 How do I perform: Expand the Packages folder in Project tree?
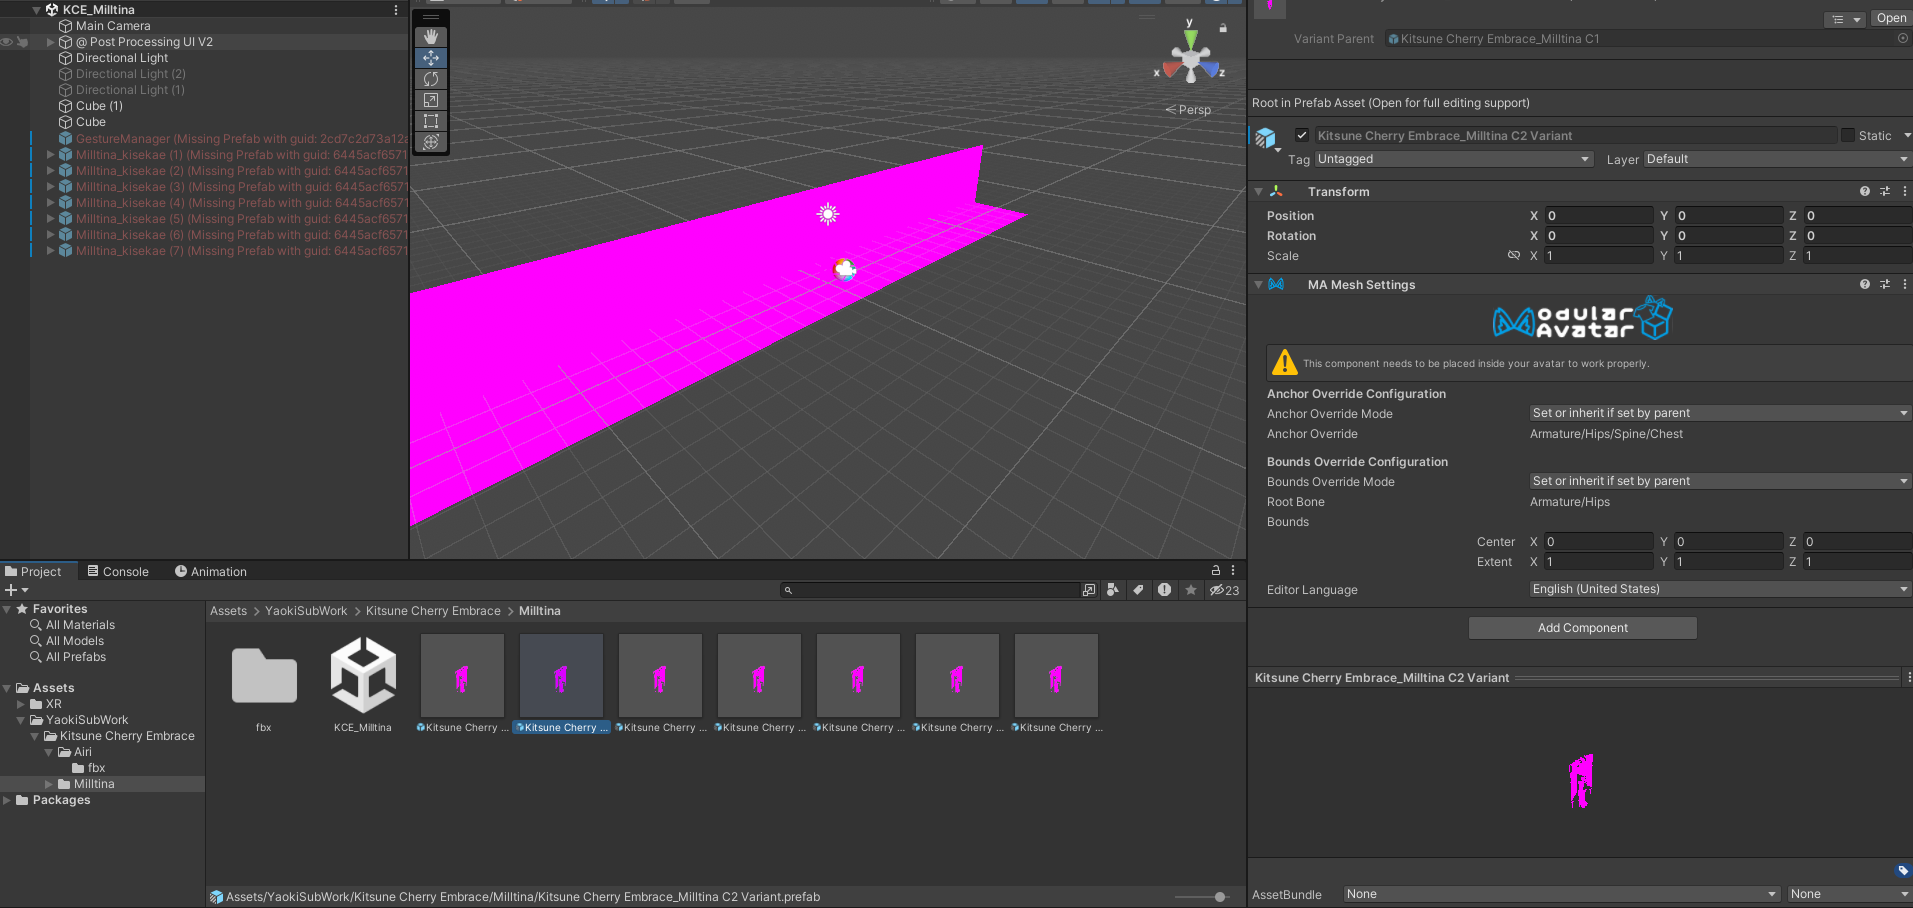tap(7, 800)
